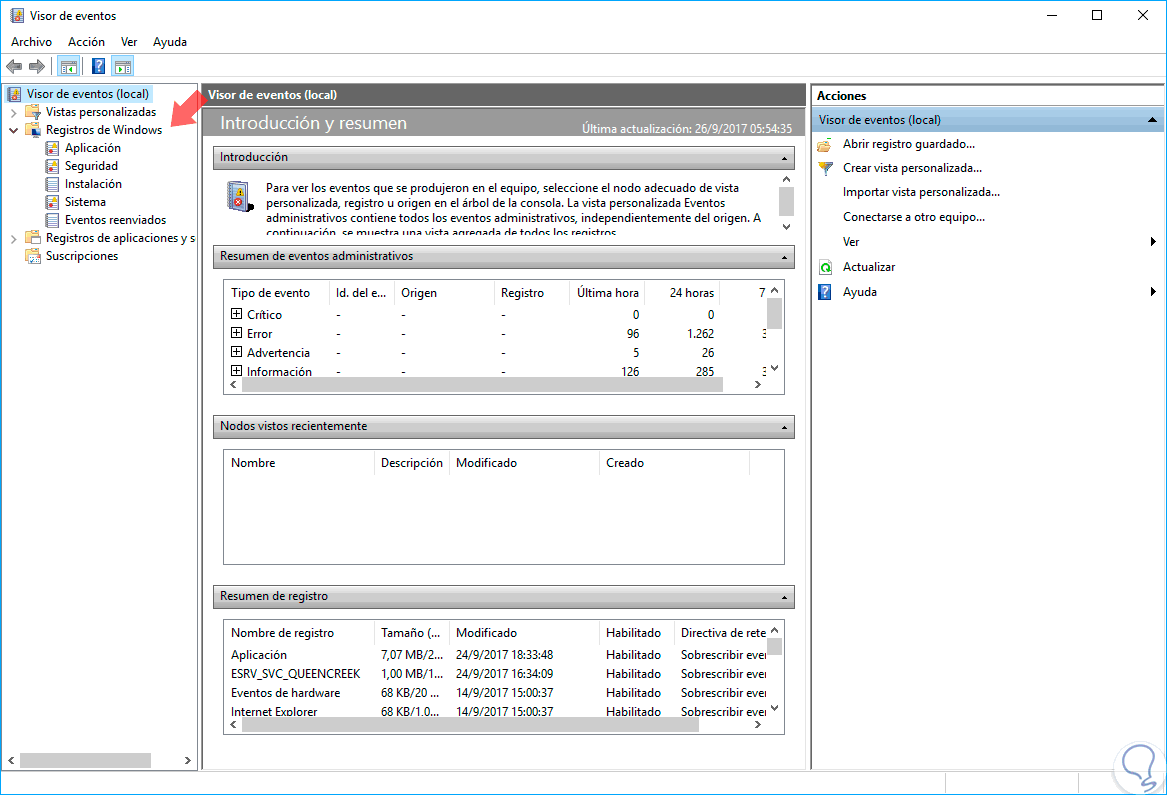
Task: Open the Ayuda menu in menu bar
Action: (x=170, y=42)
